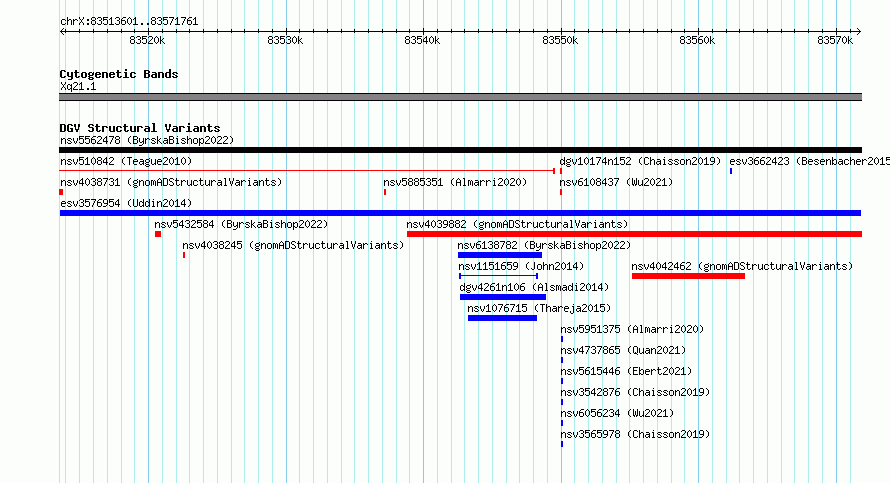Image resolution: width=890 pixels, height=483 pixels.
Task: Open nsv5432584 (ByrskaBishop2022) label
Action: (241, 224)
